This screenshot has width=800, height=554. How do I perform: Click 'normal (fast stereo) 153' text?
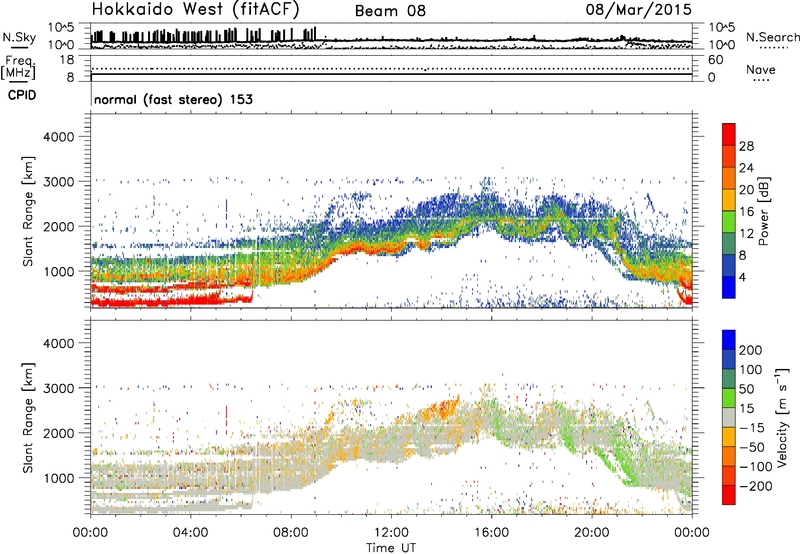click(173, 99)
